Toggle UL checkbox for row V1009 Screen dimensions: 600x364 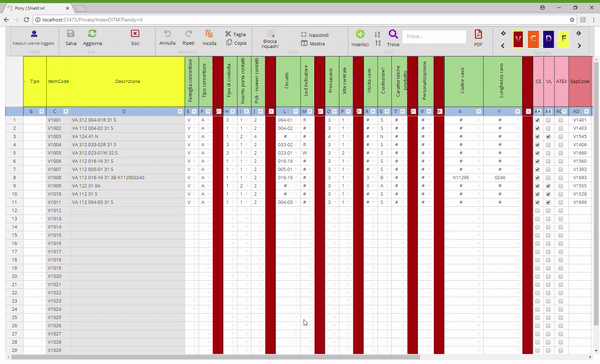pos(548,186)
